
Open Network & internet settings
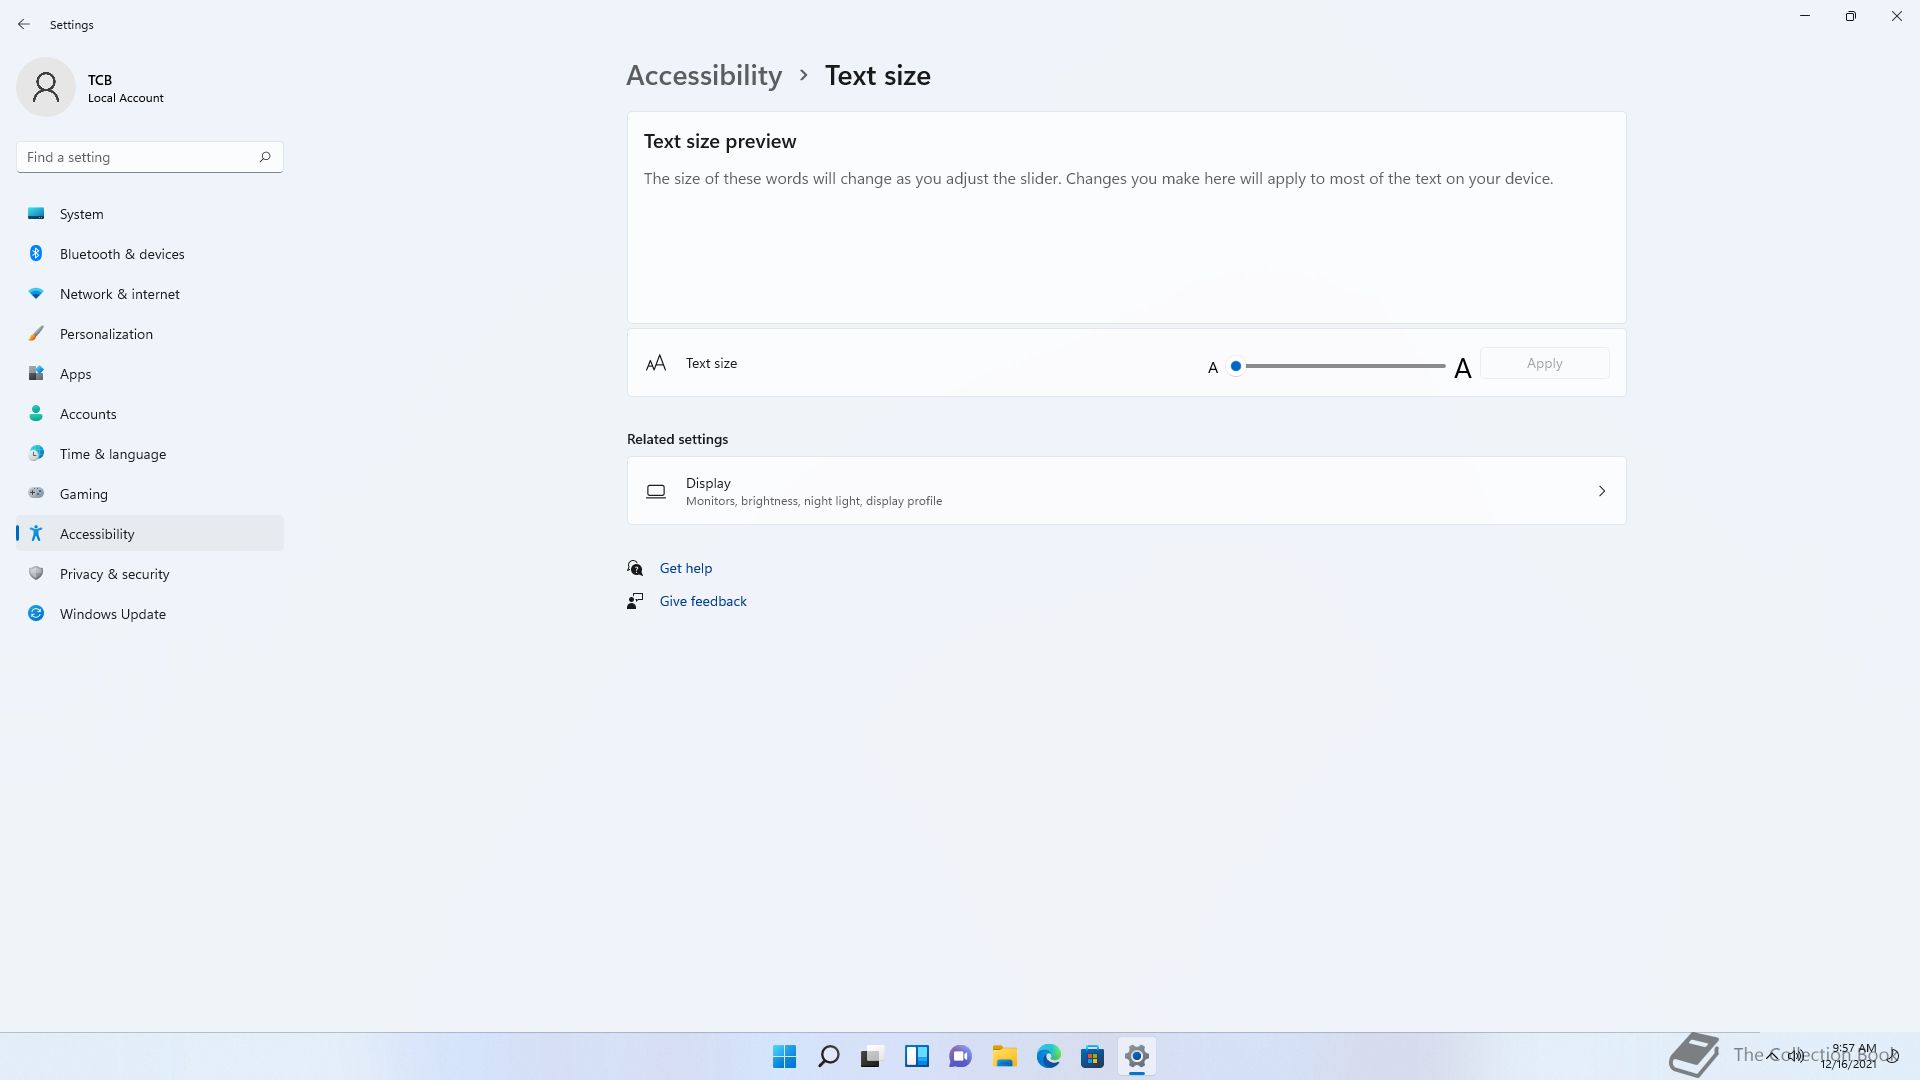click(119, 294)
